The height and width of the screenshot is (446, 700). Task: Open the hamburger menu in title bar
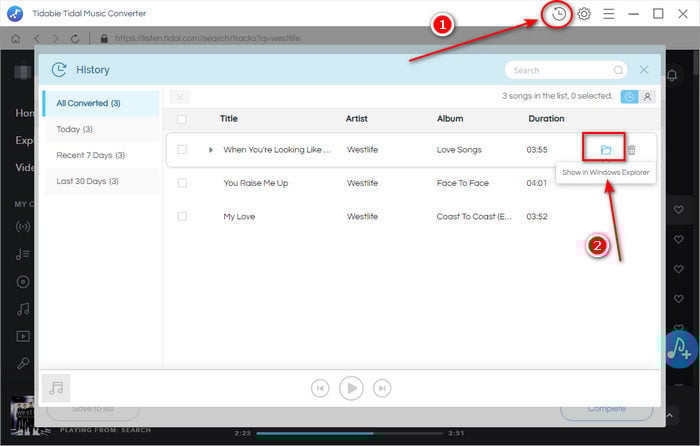(608, 14)
